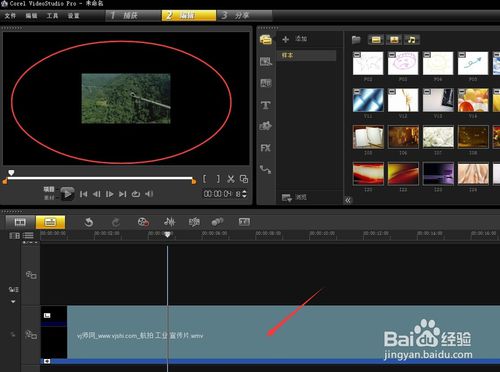Screen dimensions: 500x372
Task: Play the preview clip
Action: (x=67, y=194)
